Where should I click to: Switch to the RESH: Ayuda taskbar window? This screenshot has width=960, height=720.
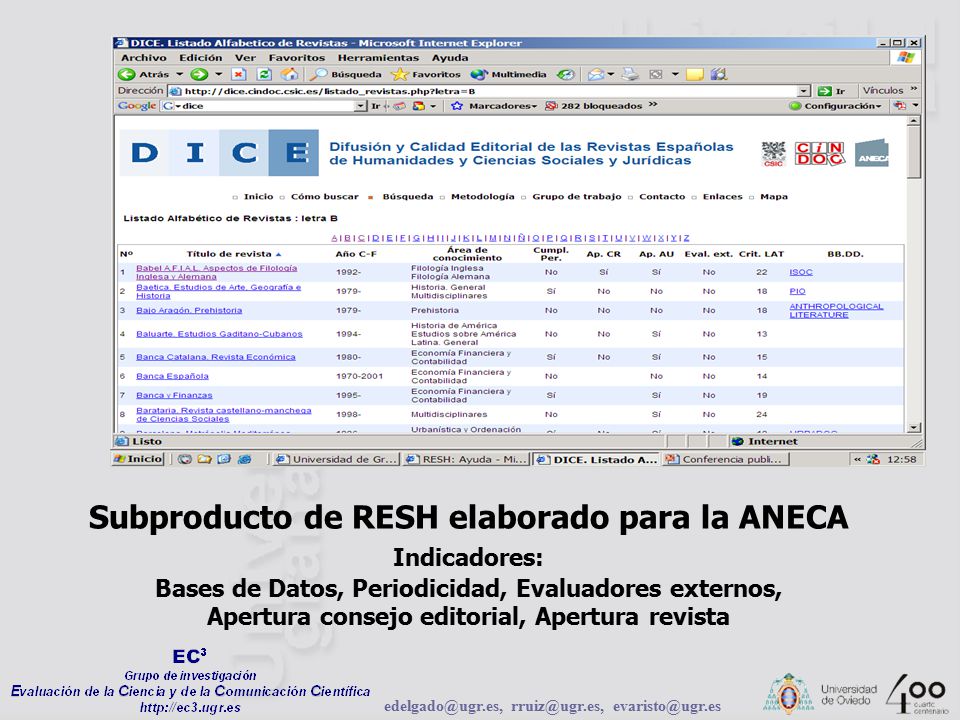[x=467, y=459]
